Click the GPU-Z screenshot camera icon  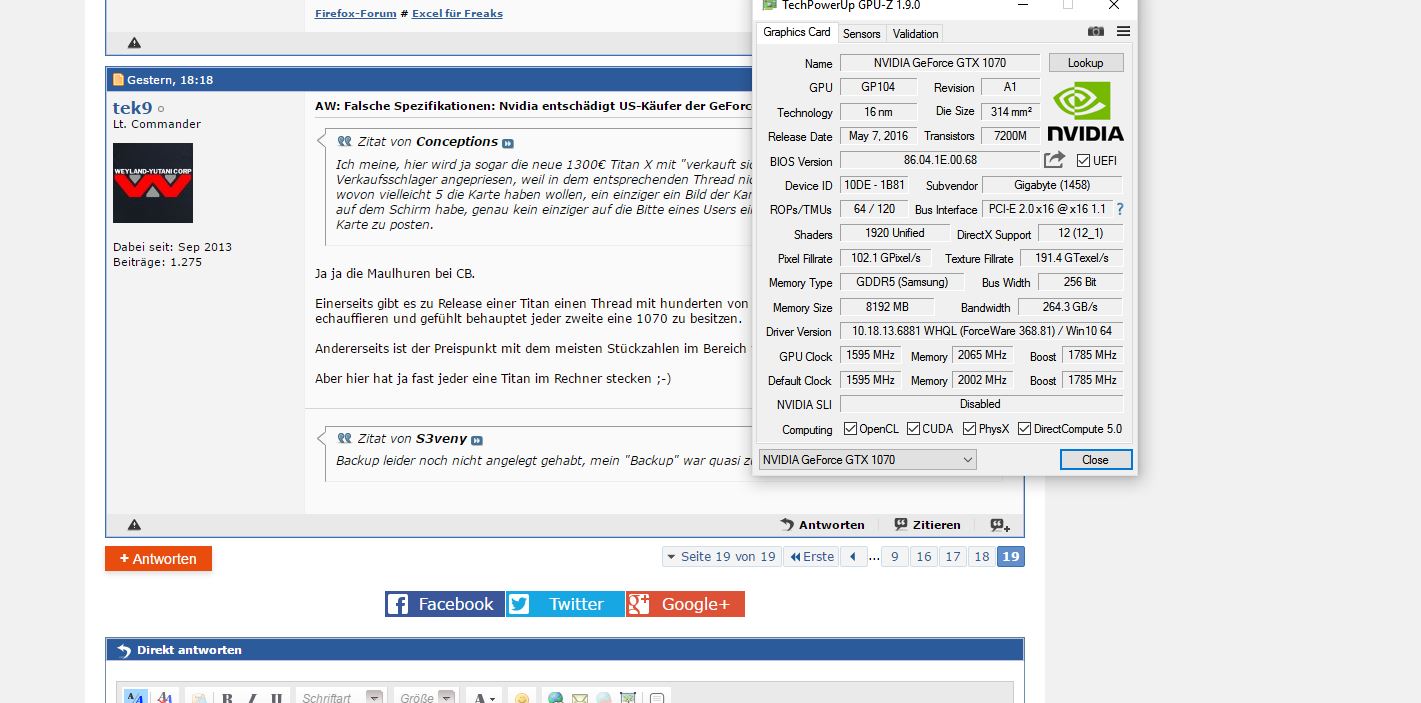pyautogui.click(x=1096, y=32)
